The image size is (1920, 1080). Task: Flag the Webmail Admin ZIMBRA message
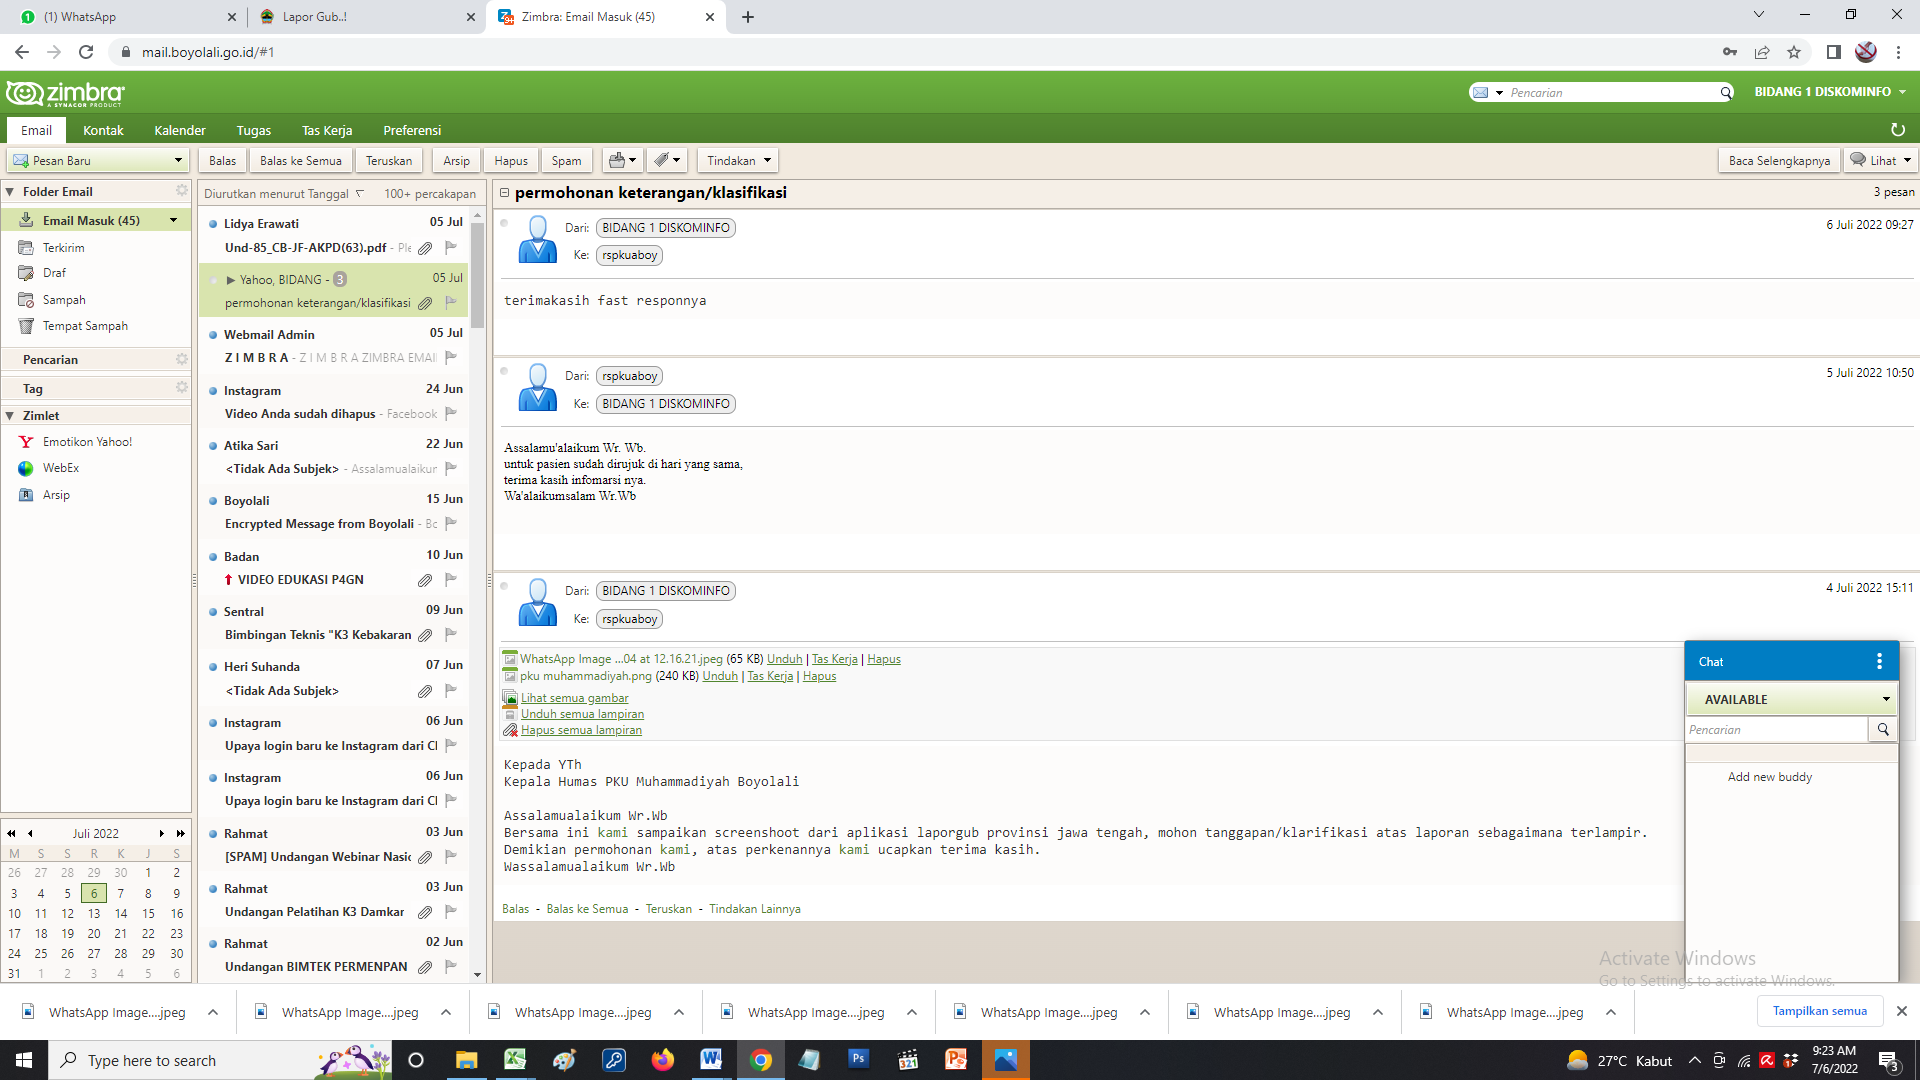(451, 357)
